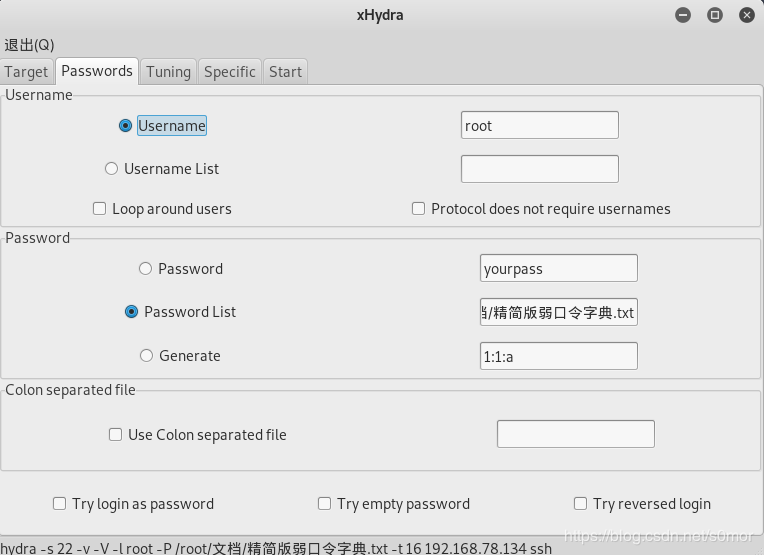The image size is (764, 555).
Task: Click the password field containing yourpass
Action: pos(559,268)
